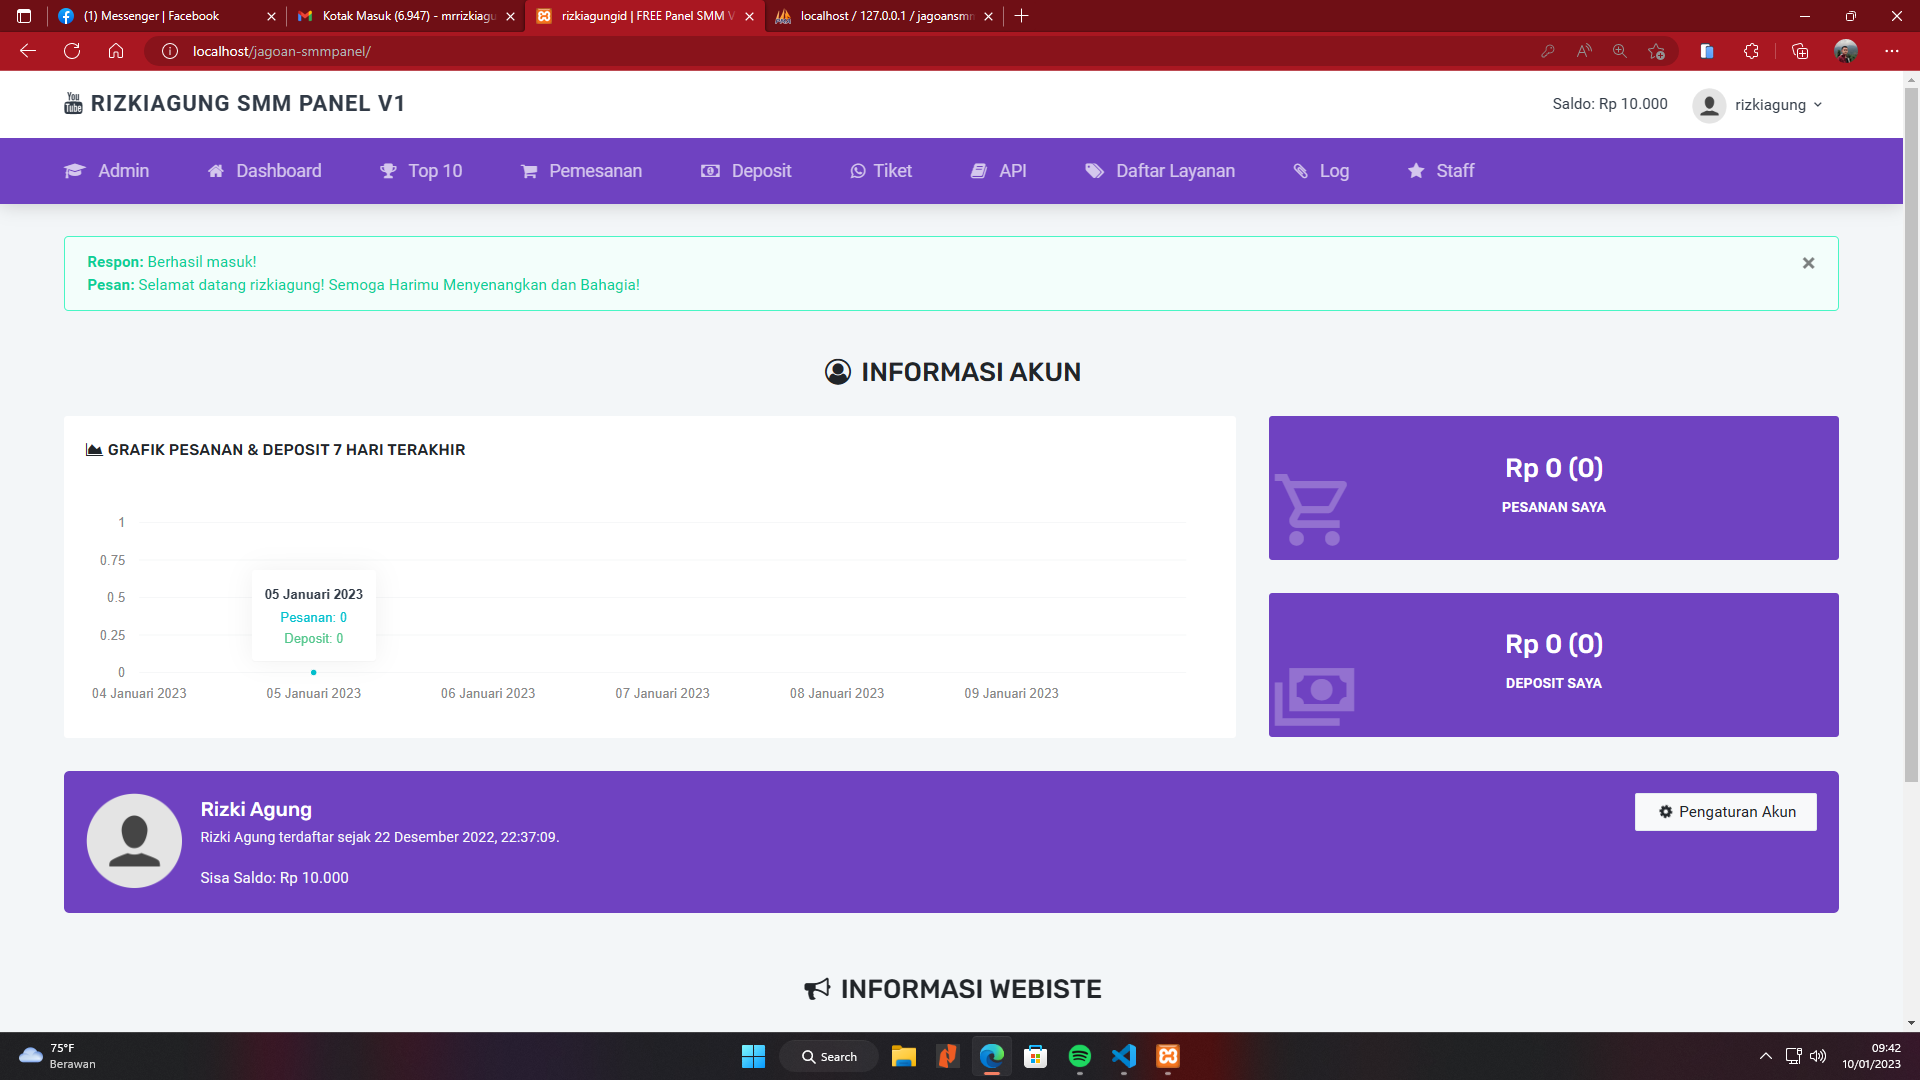Select the Admin graduation cap icon

[x=75, y=171]
